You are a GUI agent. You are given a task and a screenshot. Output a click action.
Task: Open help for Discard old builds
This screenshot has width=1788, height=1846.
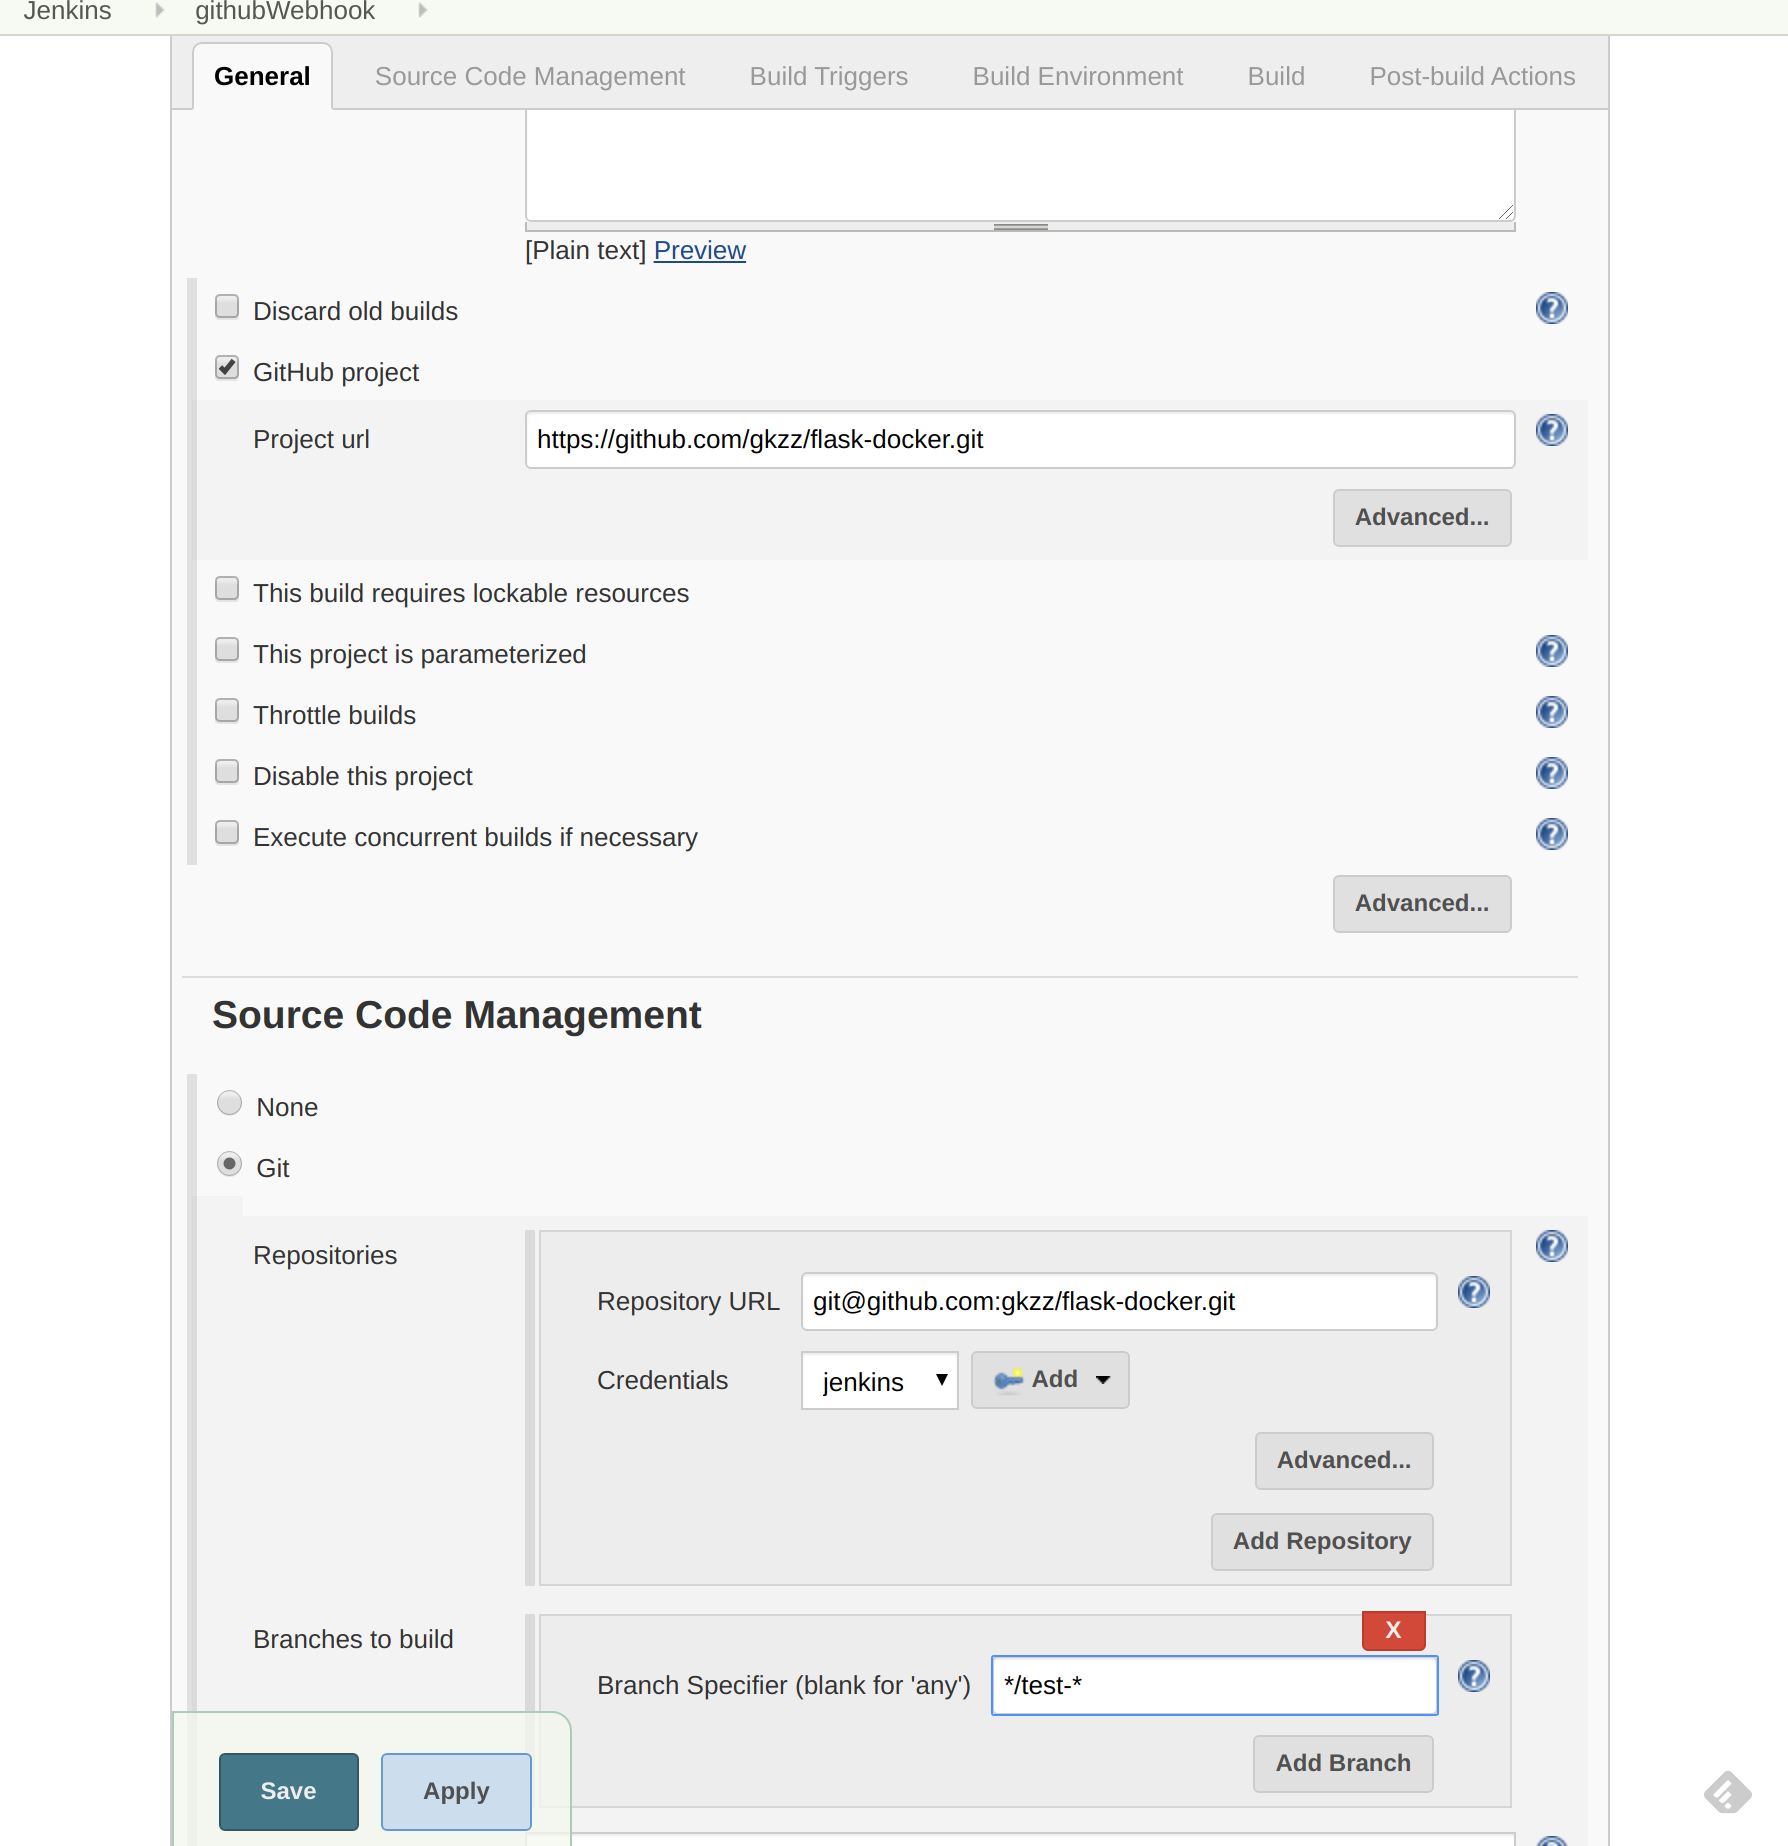pos(1551,308)
